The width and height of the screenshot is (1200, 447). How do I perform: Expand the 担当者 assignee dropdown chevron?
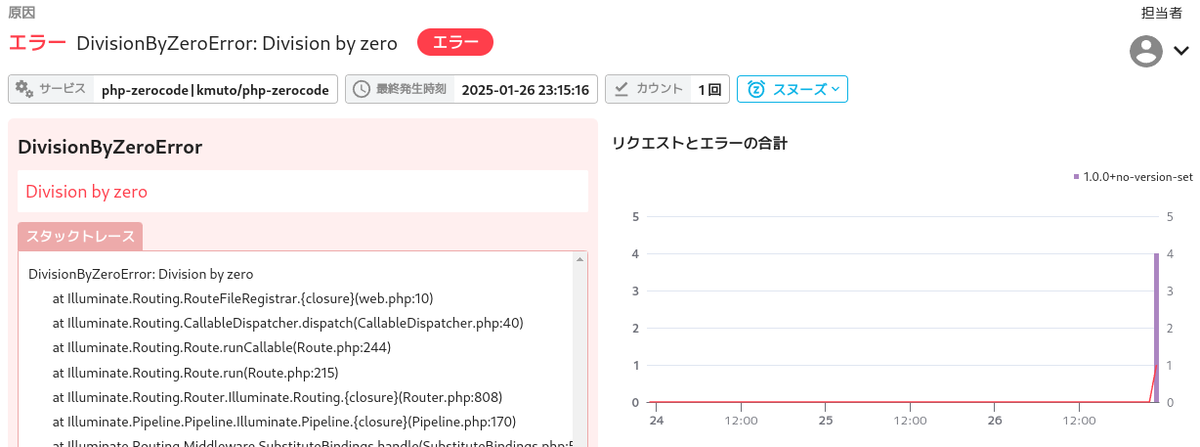pos(1180,51)
